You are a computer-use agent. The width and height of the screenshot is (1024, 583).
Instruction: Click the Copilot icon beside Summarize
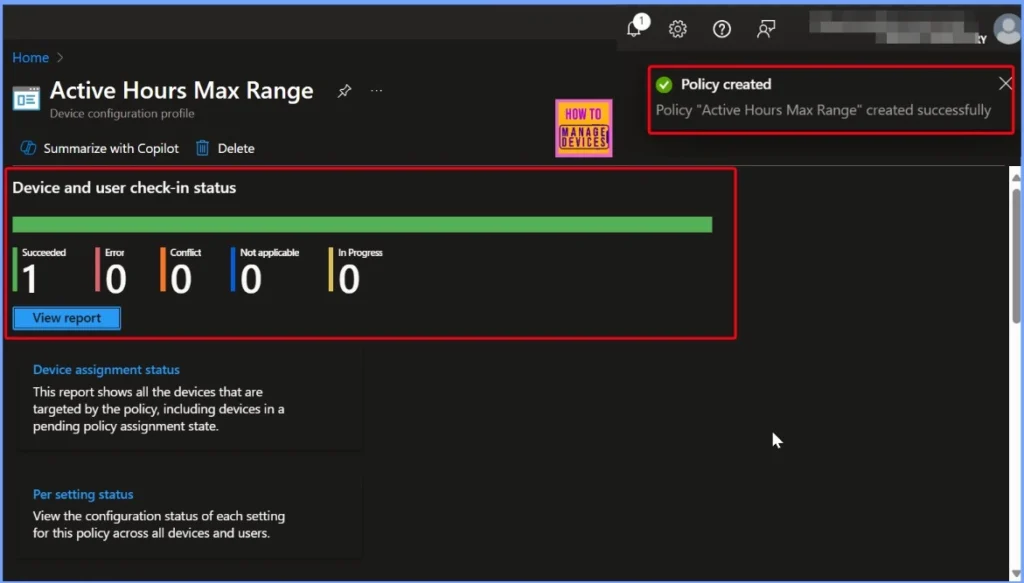pos(28,148)
